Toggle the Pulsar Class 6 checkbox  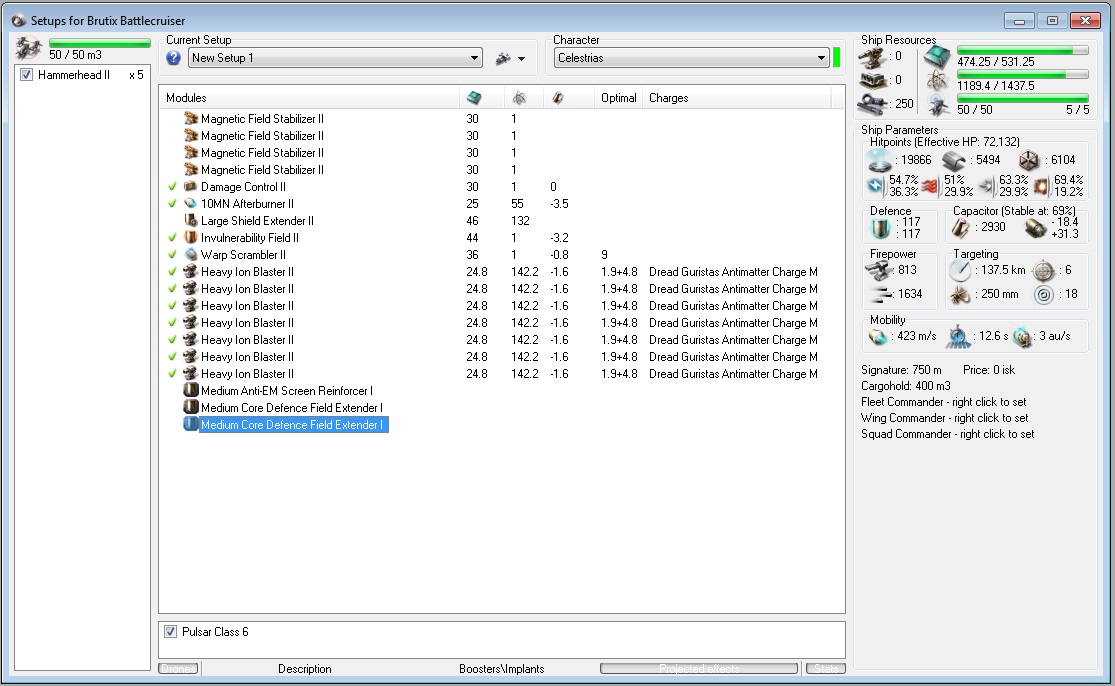[x=171, y=631]
